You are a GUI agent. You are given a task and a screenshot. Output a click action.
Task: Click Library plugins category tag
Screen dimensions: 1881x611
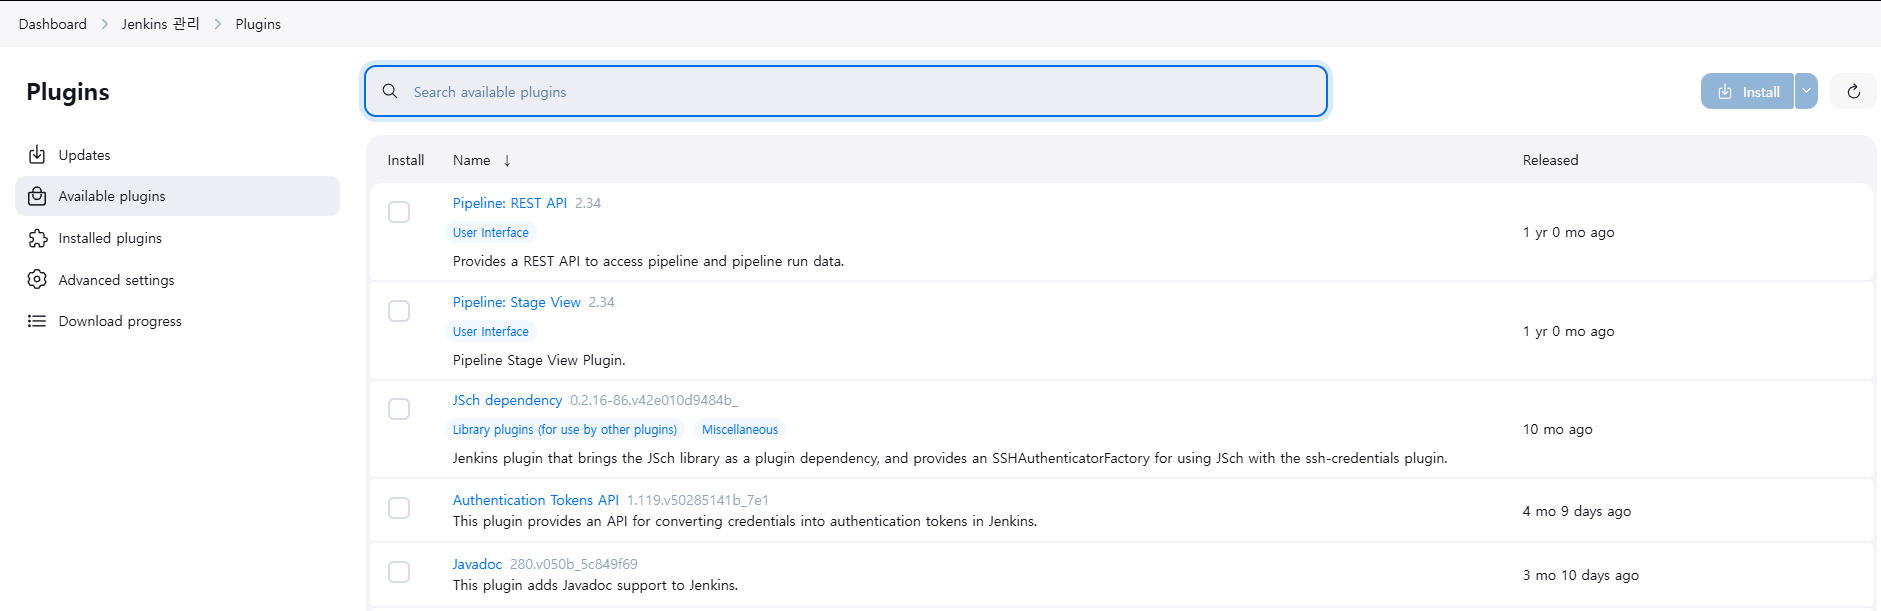[564, 429]
